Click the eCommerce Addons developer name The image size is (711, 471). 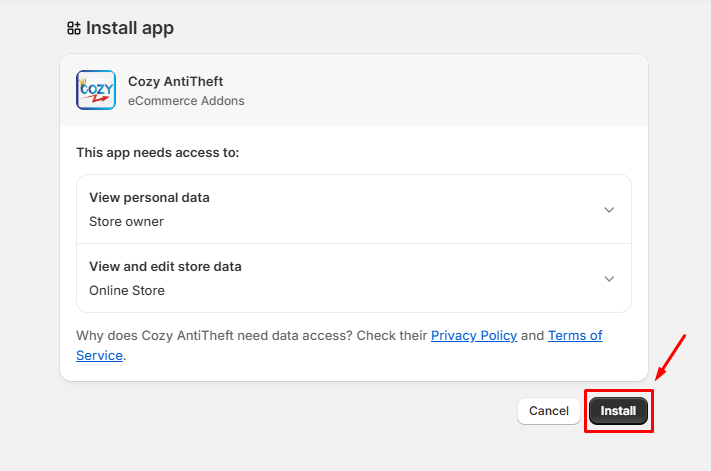point(186,101)
